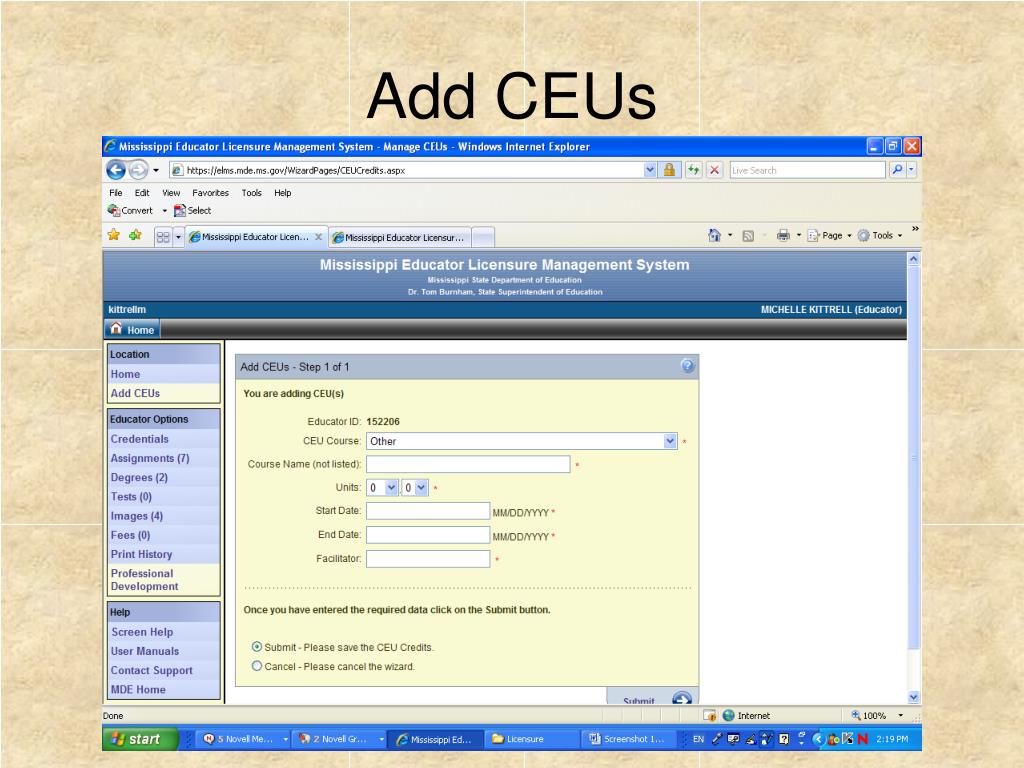Screen dimensions: 1024x768
Task: Click the Select toolbar icon
Action: [x=193, y=210]
